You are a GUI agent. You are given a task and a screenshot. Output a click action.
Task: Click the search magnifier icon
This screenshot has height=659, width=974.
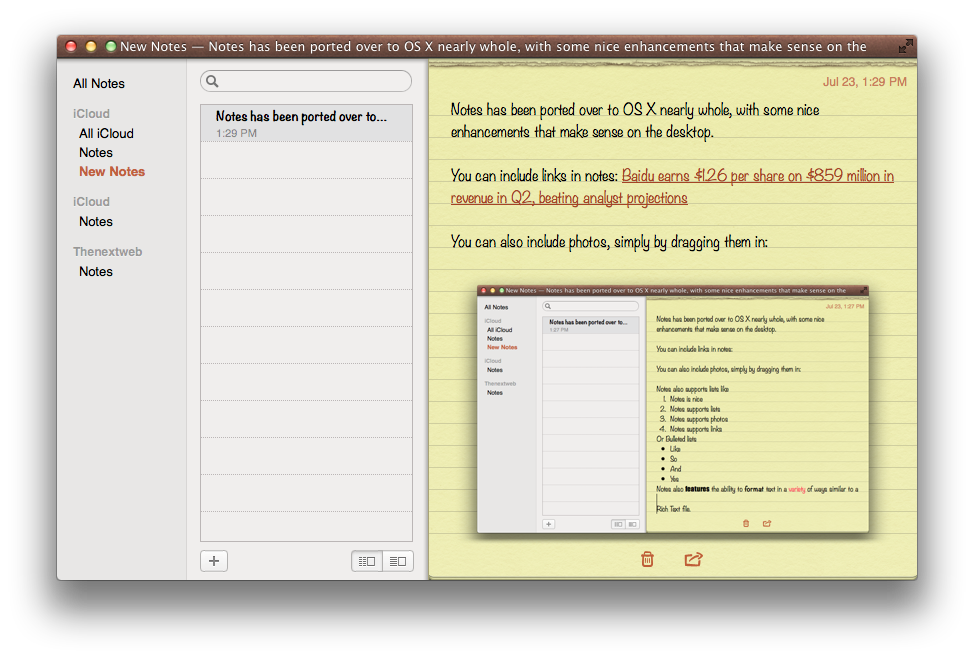pyautogui.click(x=212, y=81)
